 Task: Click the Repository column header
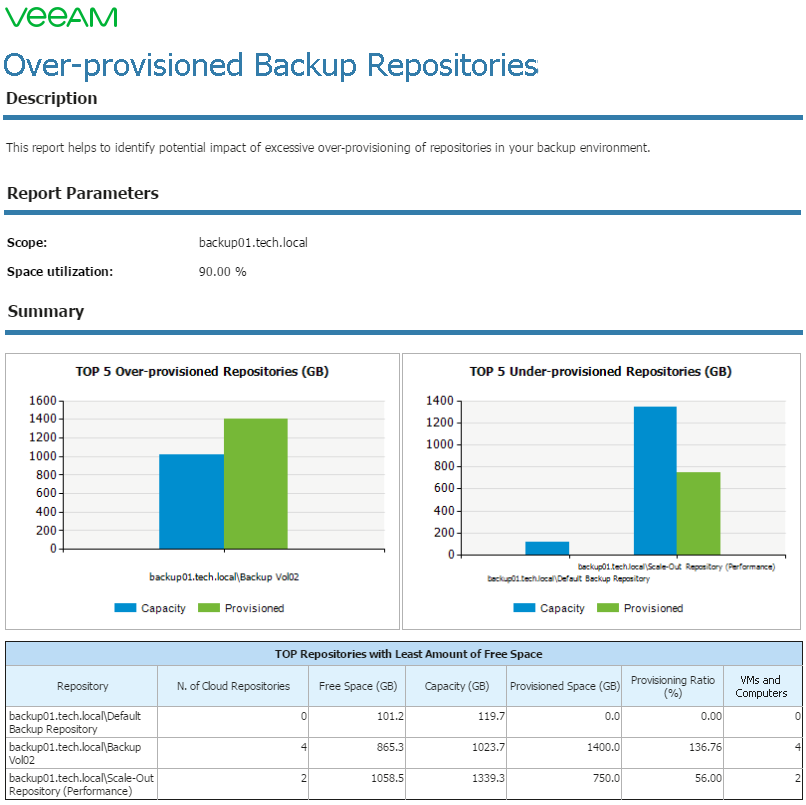pos(82,686)
